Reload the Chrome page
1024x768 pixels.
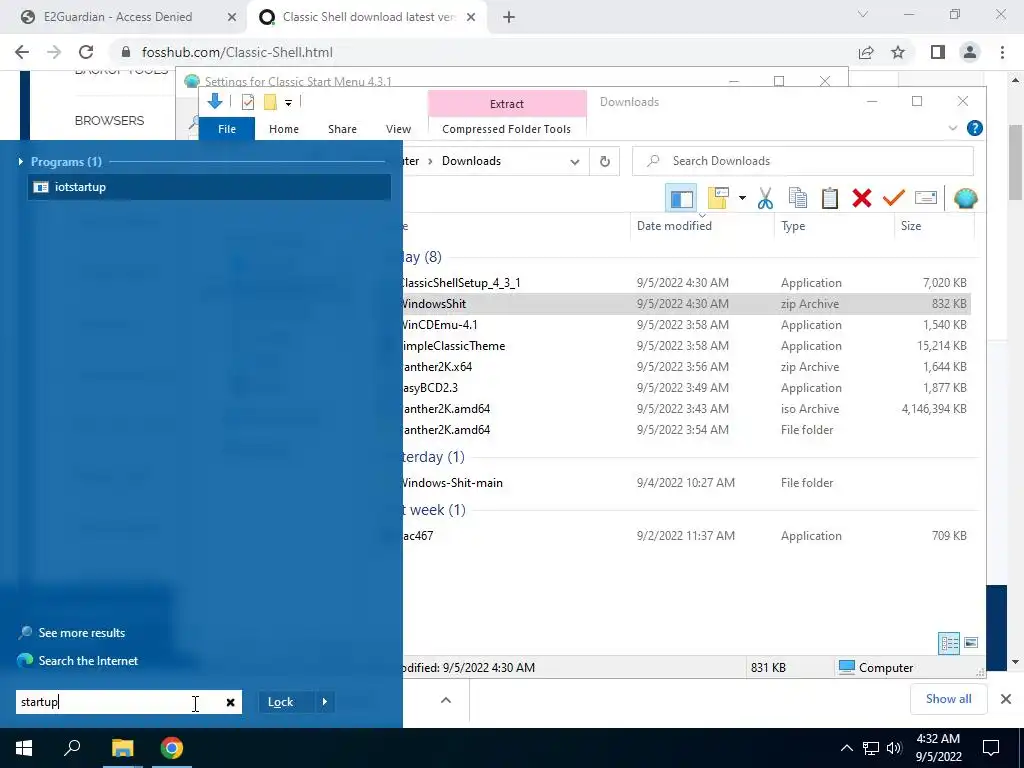[86, 52]
